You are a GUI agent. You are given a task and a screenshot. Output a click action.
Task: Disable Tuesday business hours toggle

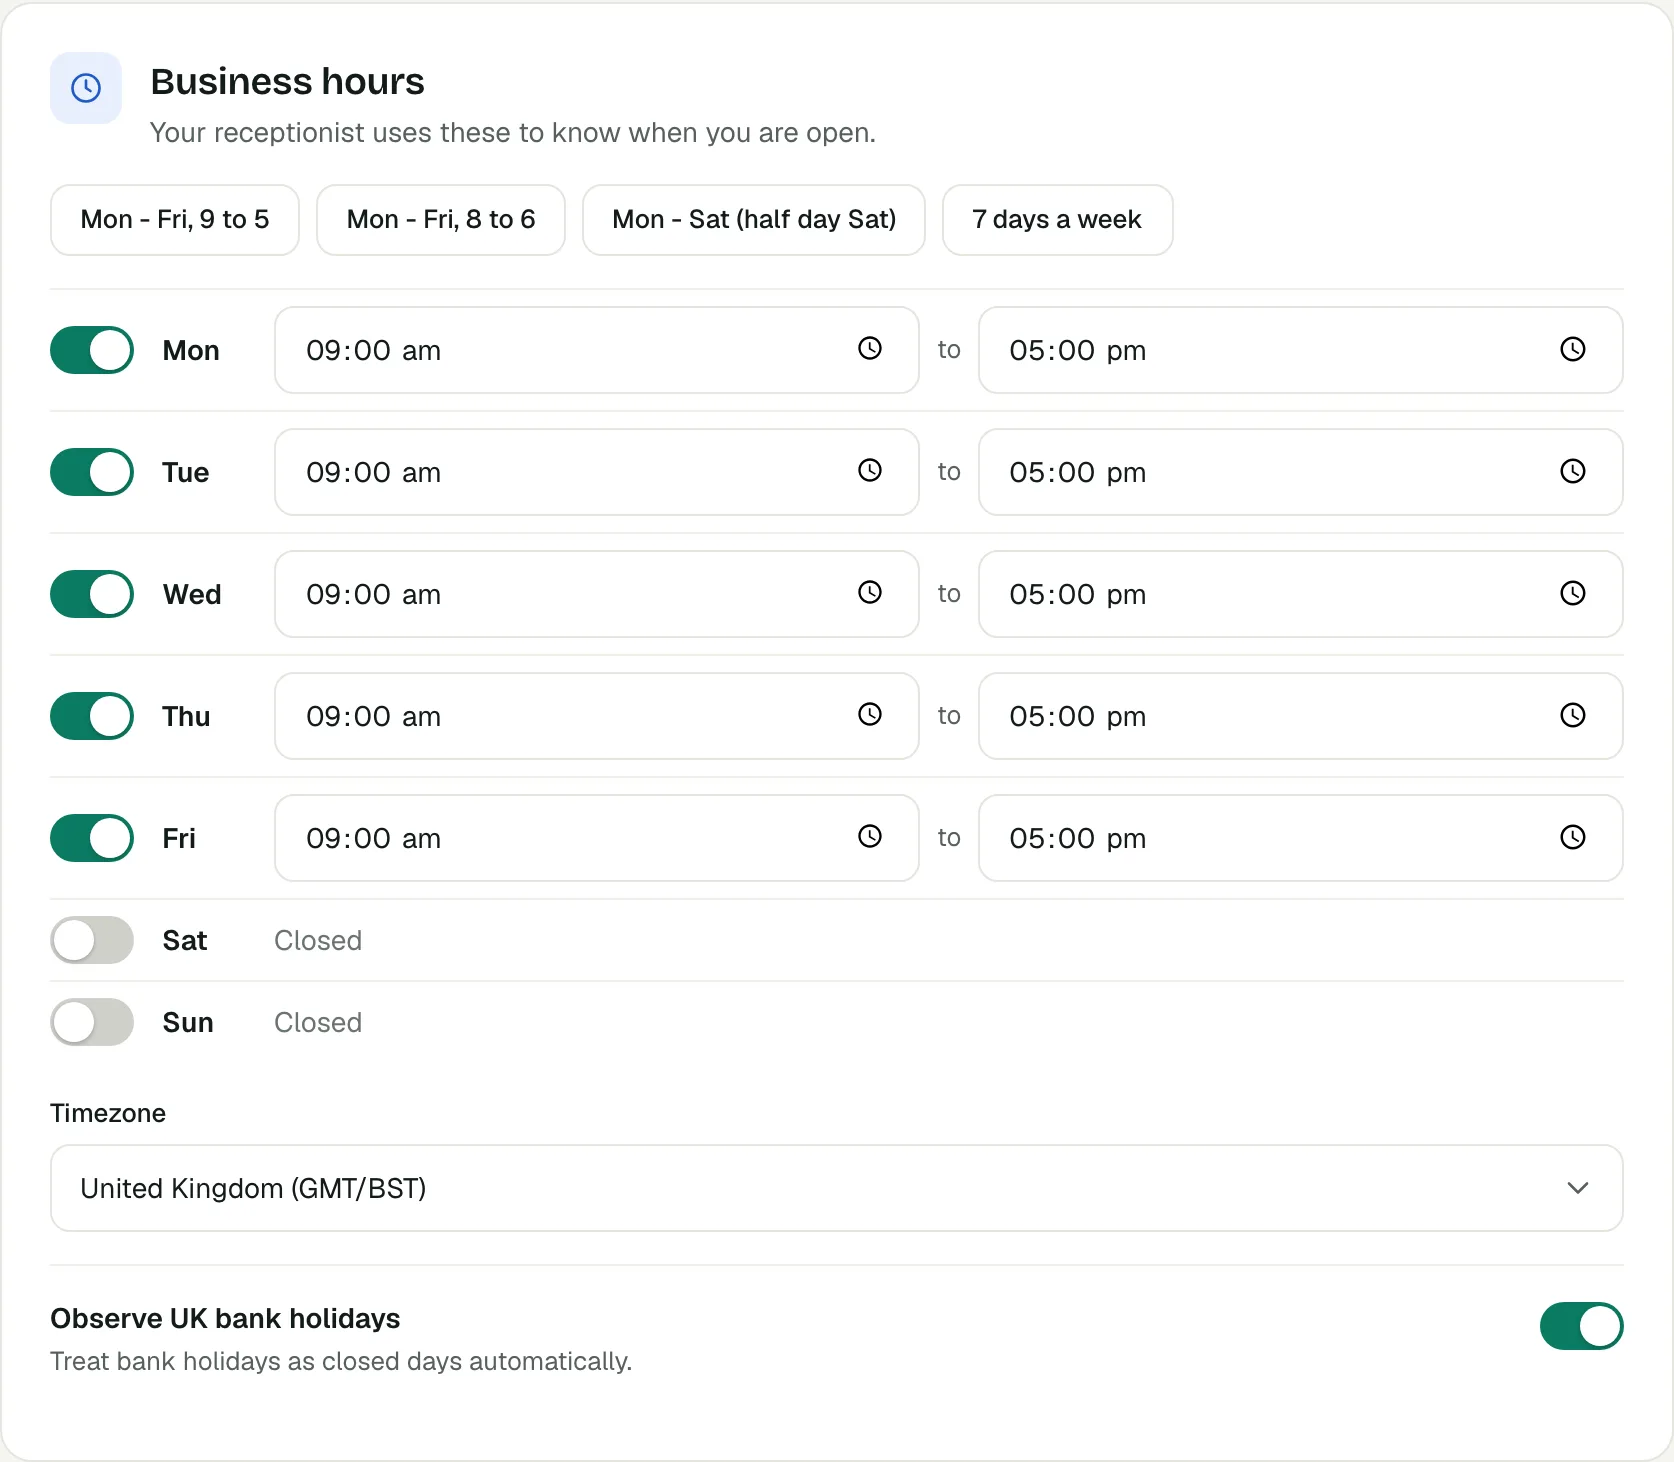coord(92,472)
